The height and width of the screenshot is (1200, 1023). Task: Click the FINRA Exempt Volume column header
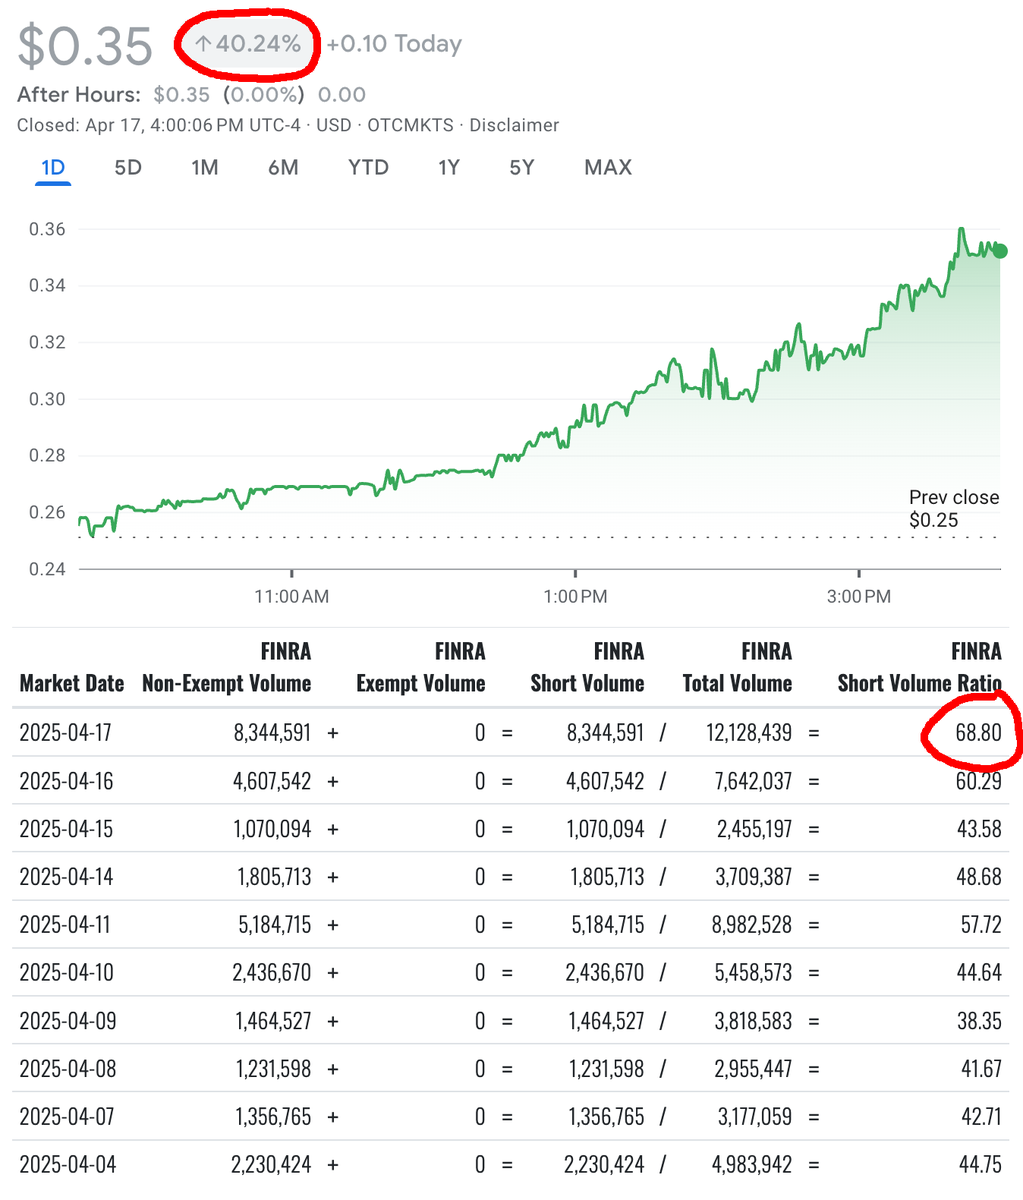[x=421, y=668]
